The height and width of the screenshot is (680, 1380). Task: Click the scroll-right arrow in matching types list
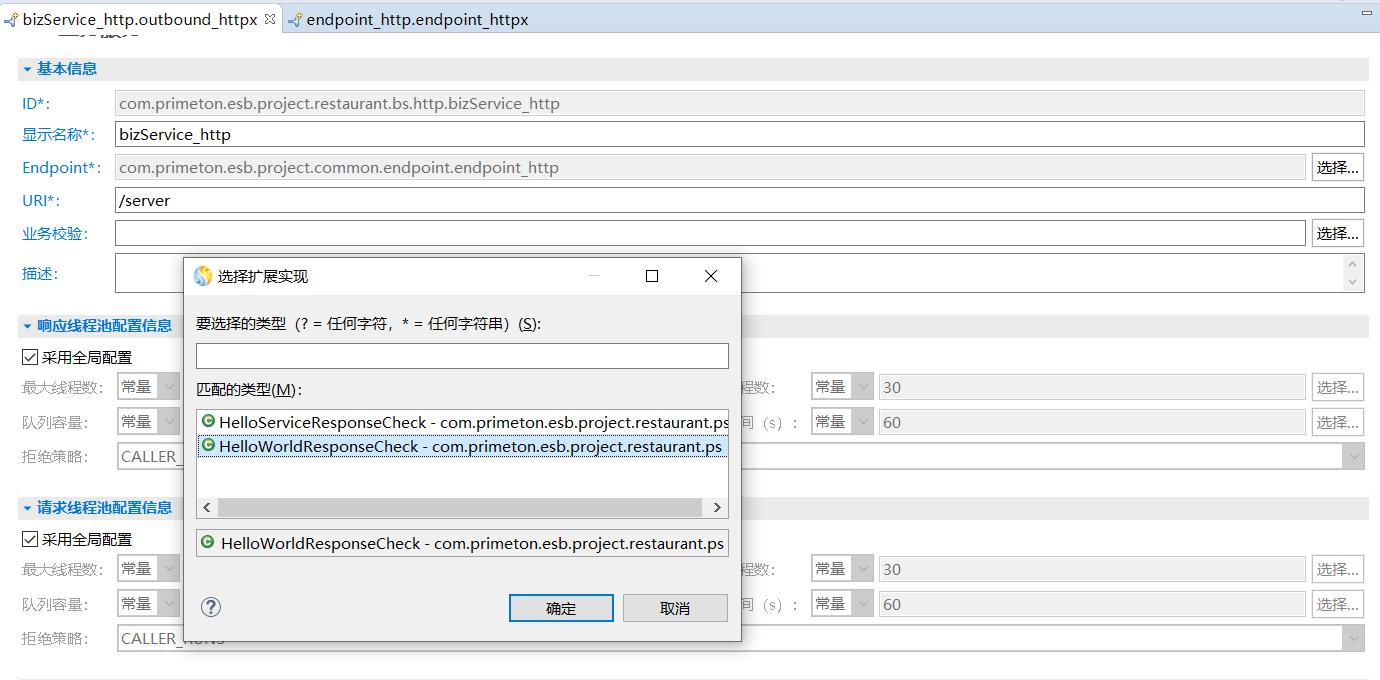(717, 508)
